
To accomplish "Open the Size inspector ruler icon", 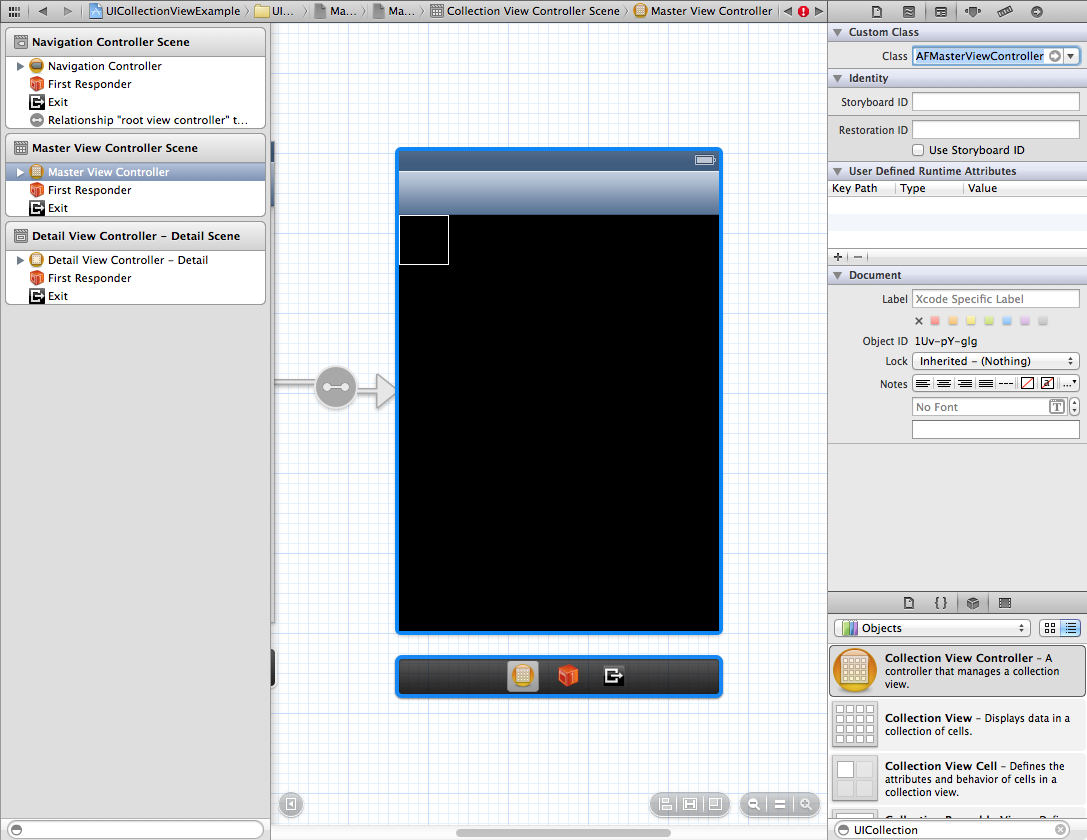I will [1004, 12].
